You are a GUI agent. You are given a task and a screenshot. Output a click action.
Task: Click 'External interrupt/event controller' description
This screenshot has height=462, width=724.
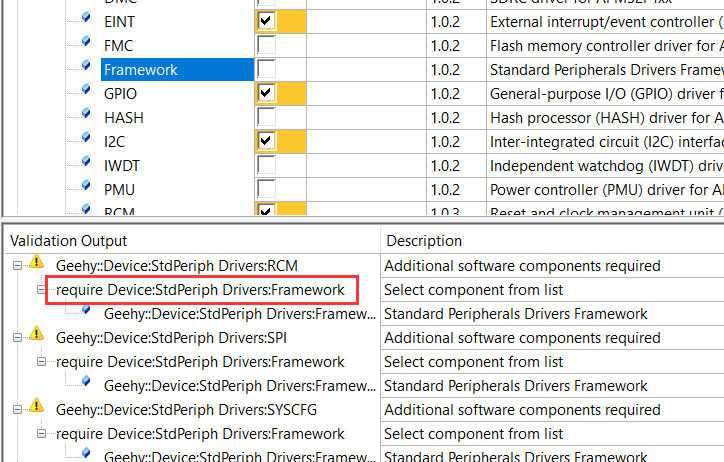point(607,22)
